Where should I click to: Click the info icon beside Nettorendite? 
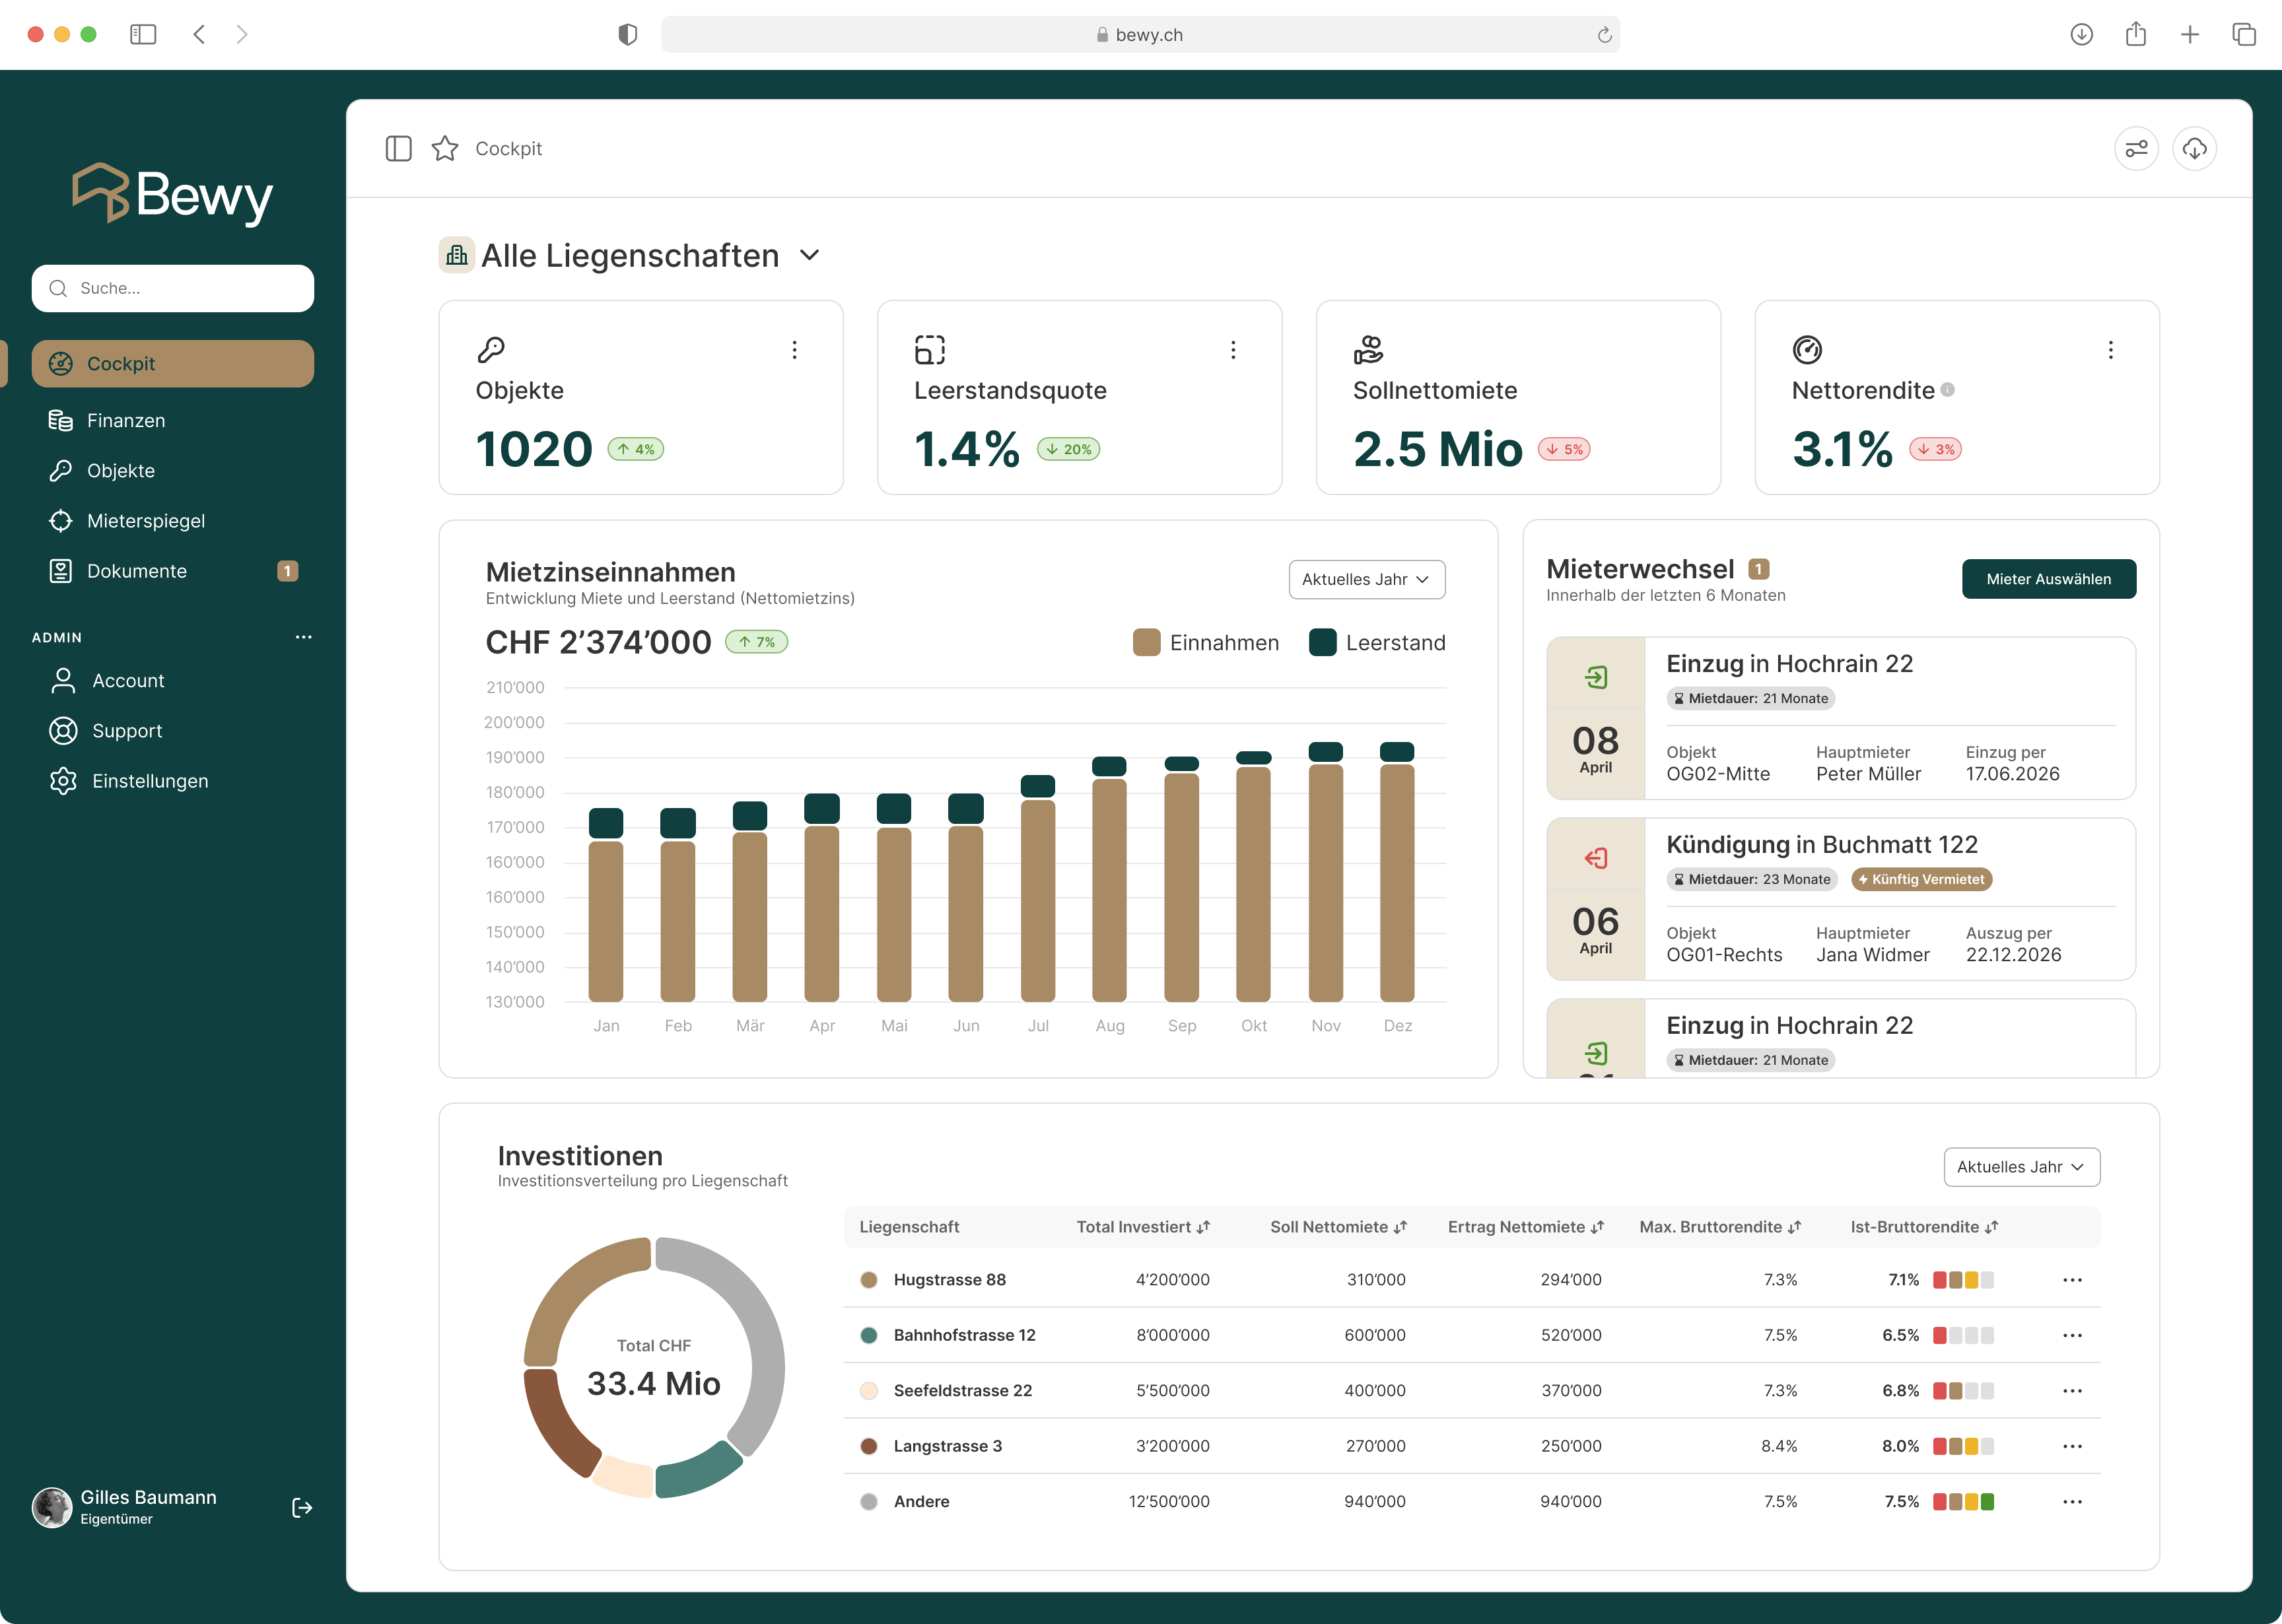(1947, 390)
